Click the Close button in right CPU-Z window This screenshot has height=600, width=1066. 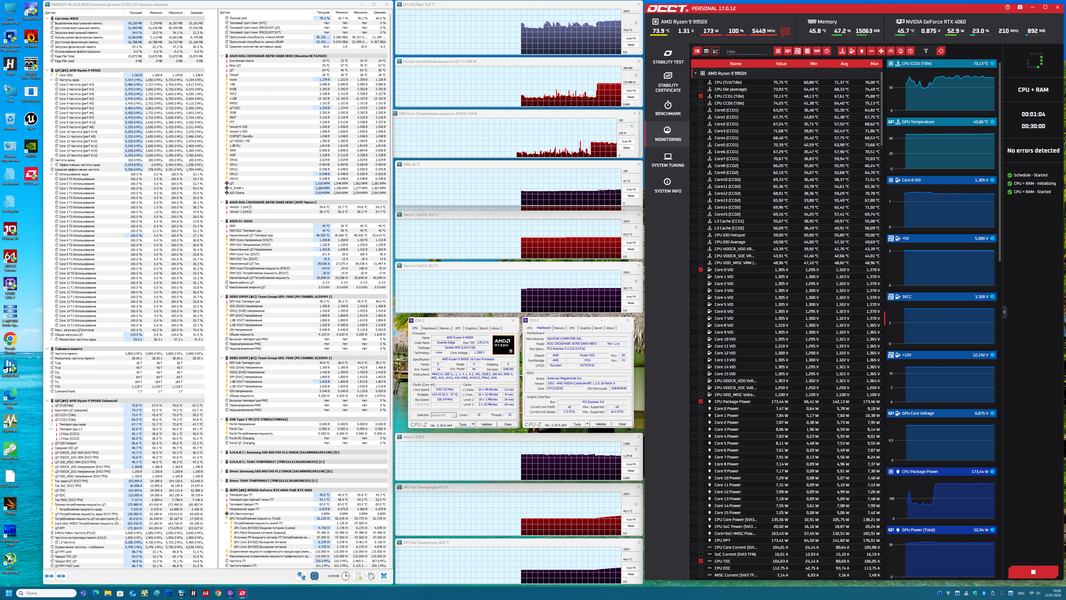click(621, 424)
